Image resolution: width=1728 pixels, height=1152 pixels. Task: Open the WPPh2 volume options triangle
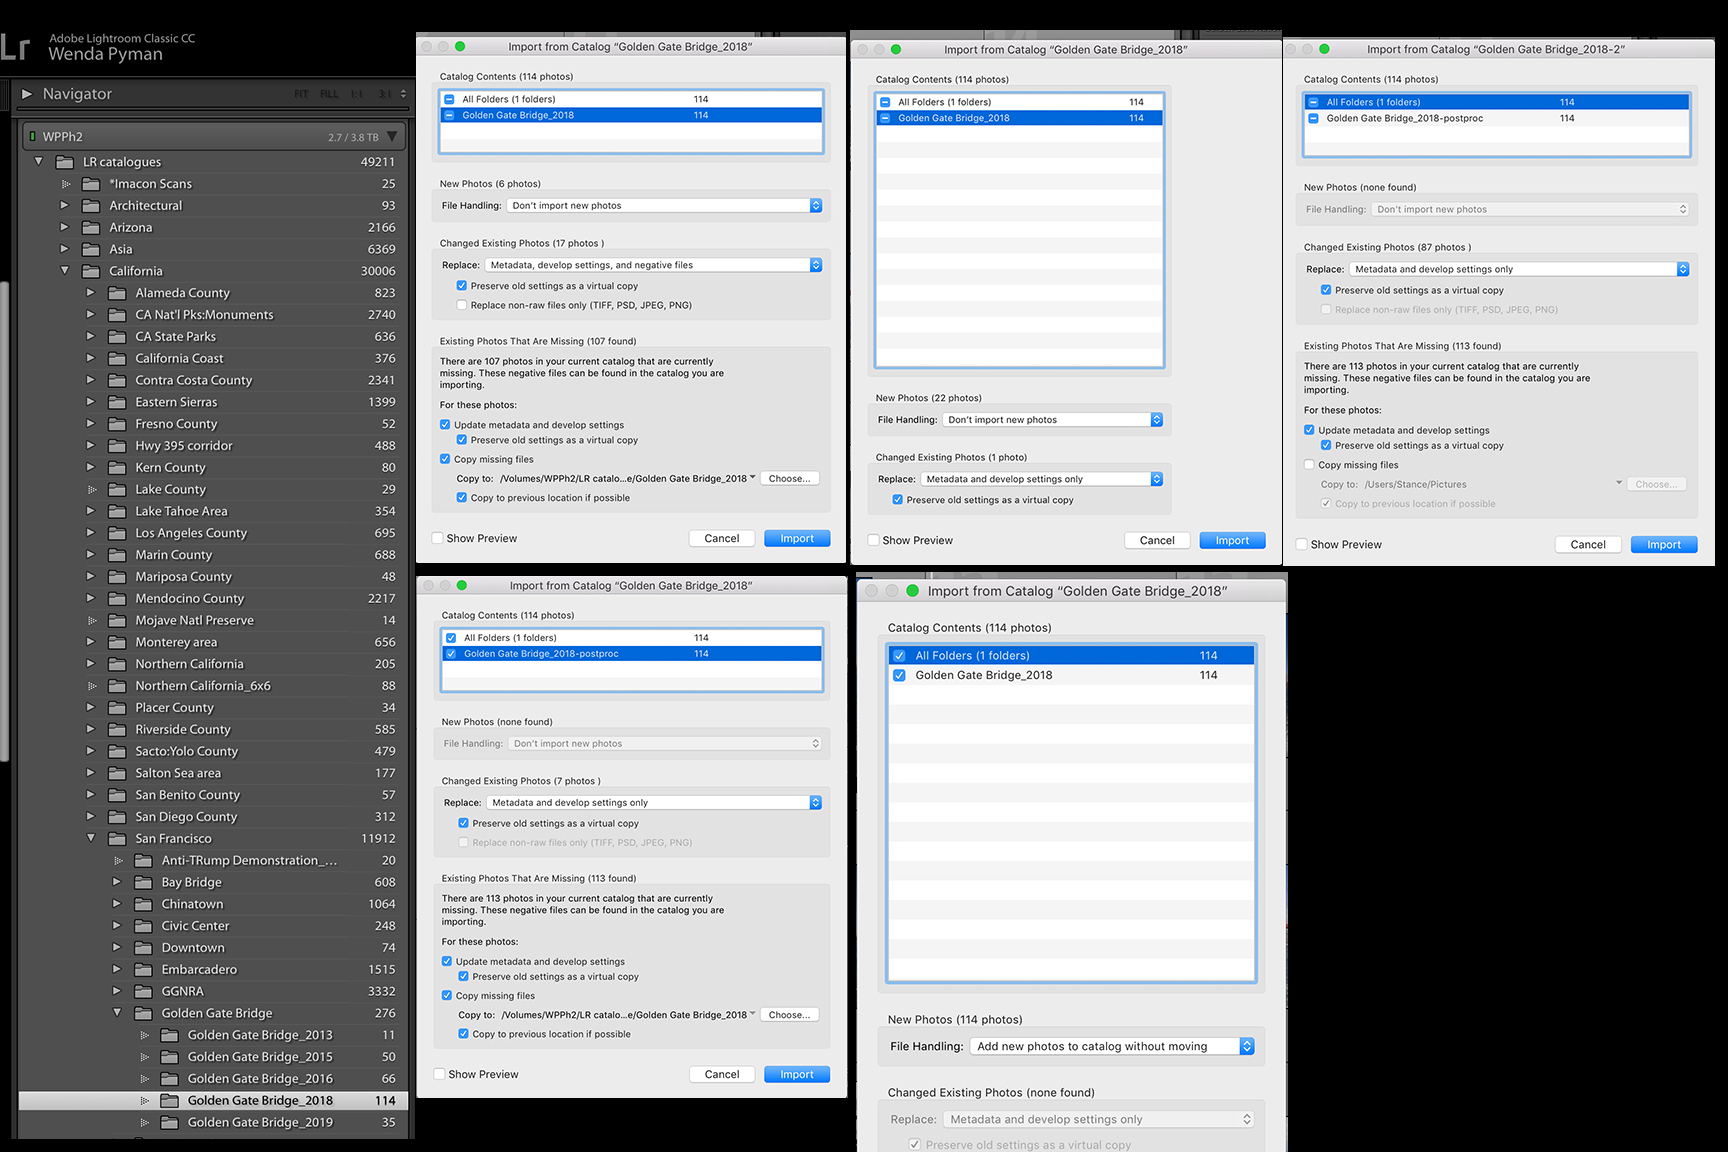pos(392,137)
